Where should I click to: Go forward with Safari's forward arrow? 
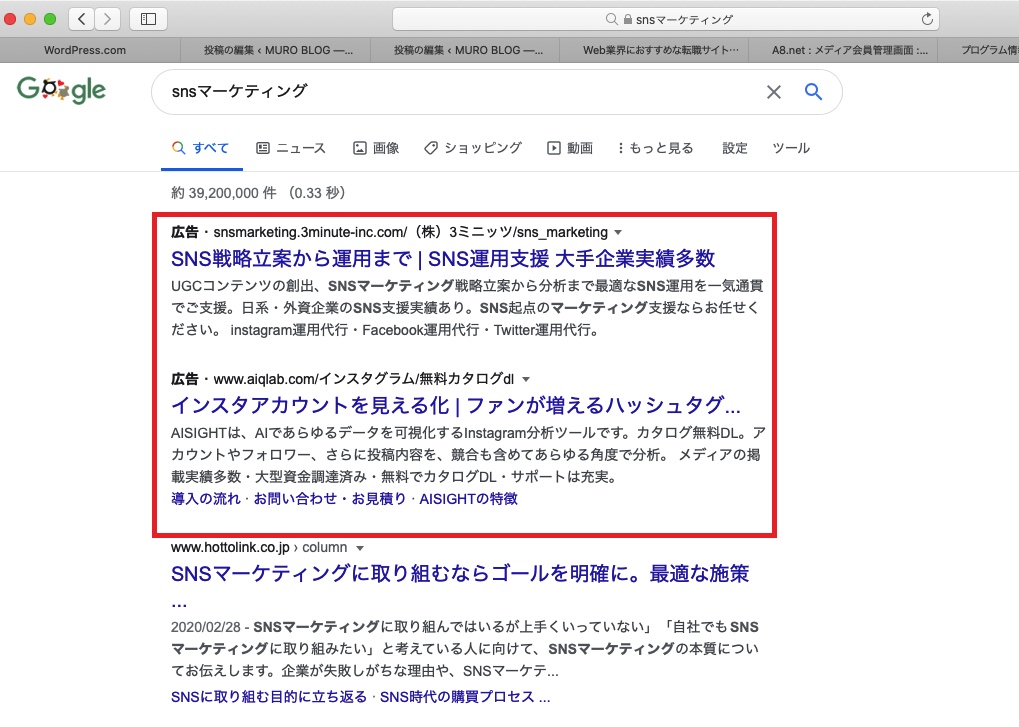point(107,19)
